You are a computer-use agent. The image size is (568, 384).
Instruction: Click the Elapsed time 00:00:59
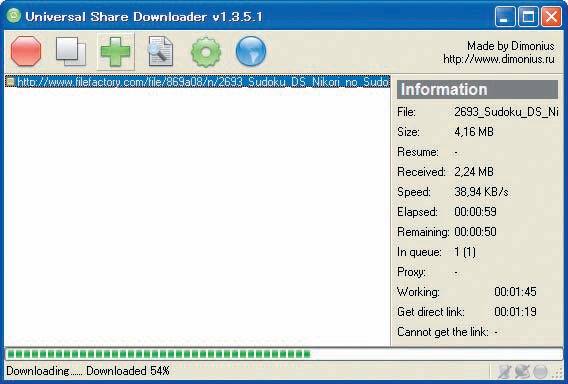[x=475, y=212]
